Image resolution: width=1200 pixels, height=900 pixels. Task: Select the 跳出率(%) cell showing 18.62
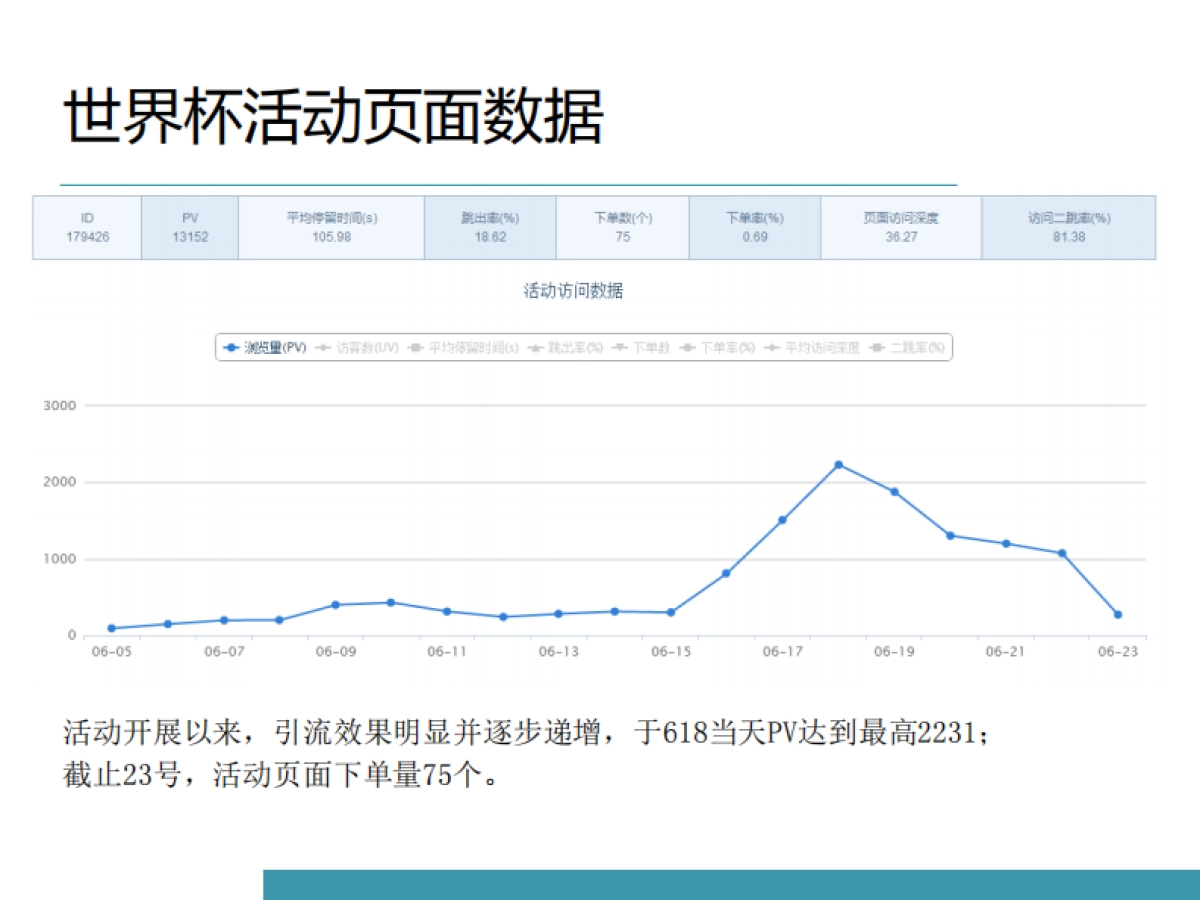click(x=487, y=227)
